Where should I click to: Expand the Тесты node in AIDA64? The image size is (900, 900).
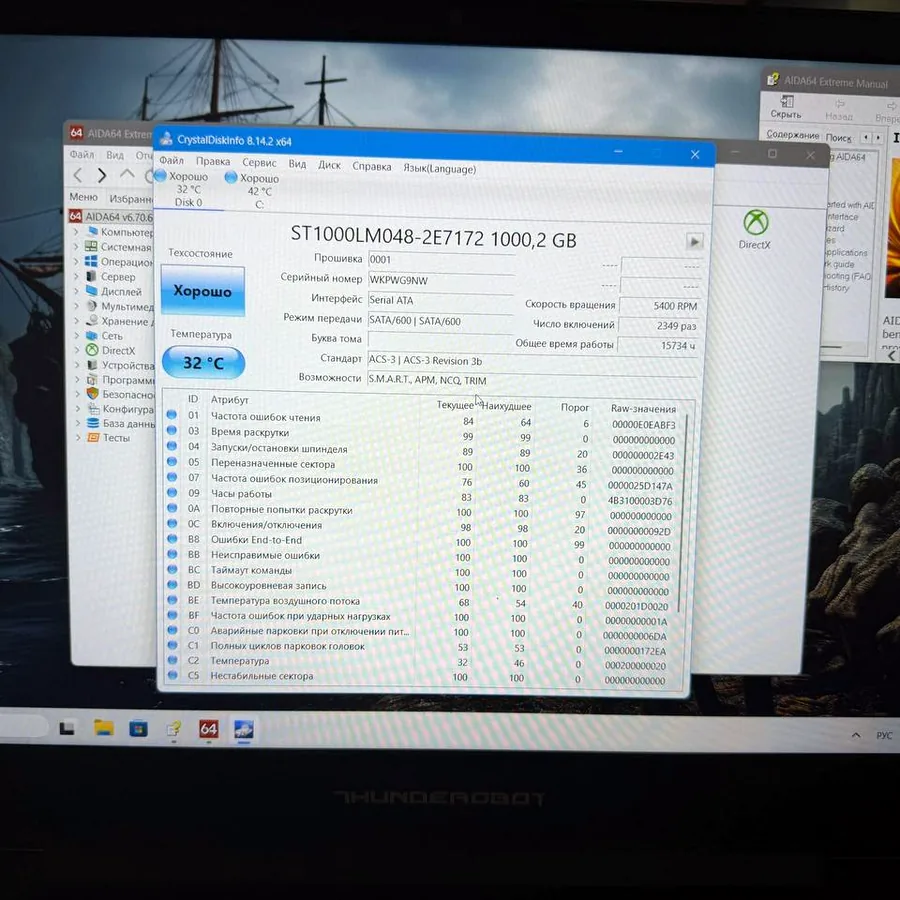pos(77,437)
